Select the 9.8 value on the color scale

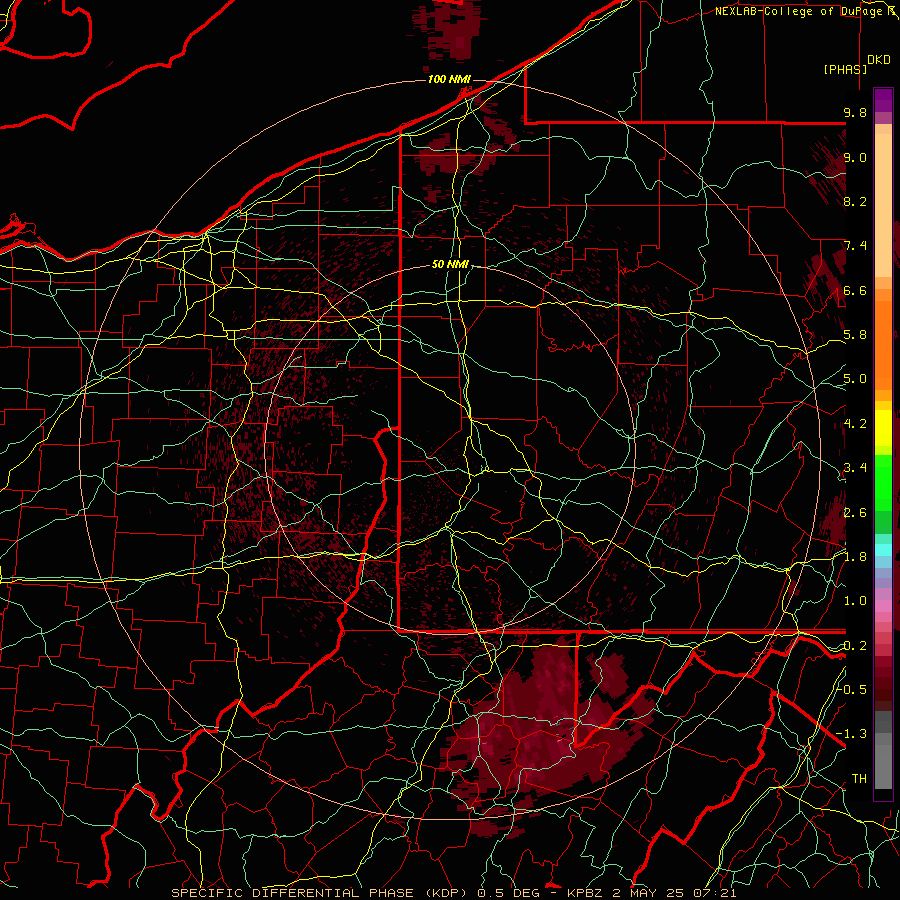855,113
